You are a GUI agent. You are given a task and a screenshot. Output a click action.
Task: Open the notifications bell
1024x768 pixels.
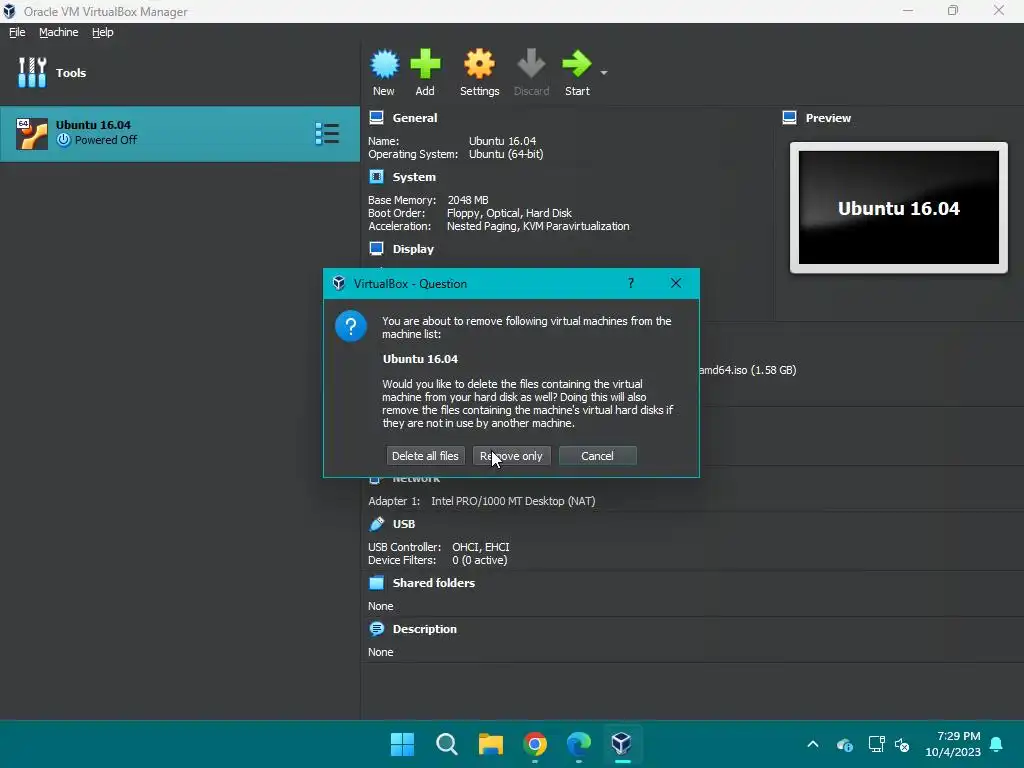[997, 744]
